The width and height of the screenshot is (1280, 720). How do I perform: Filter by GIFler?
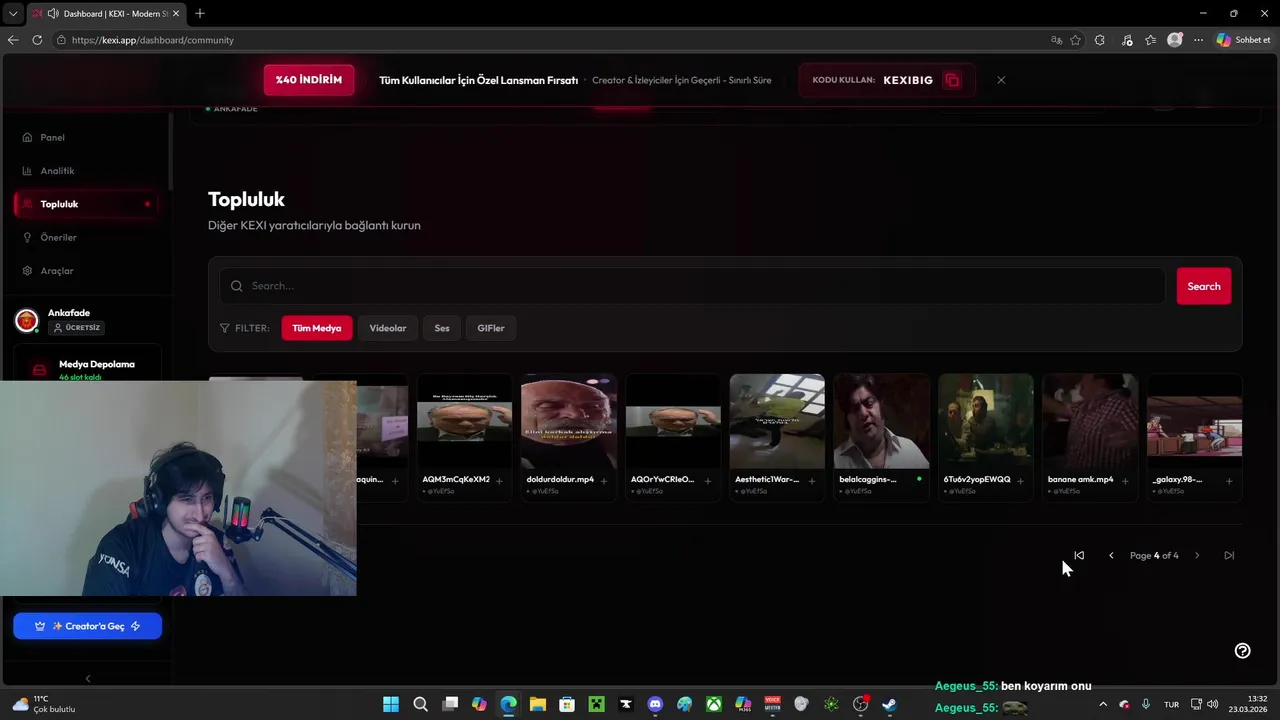click(490, 328)
